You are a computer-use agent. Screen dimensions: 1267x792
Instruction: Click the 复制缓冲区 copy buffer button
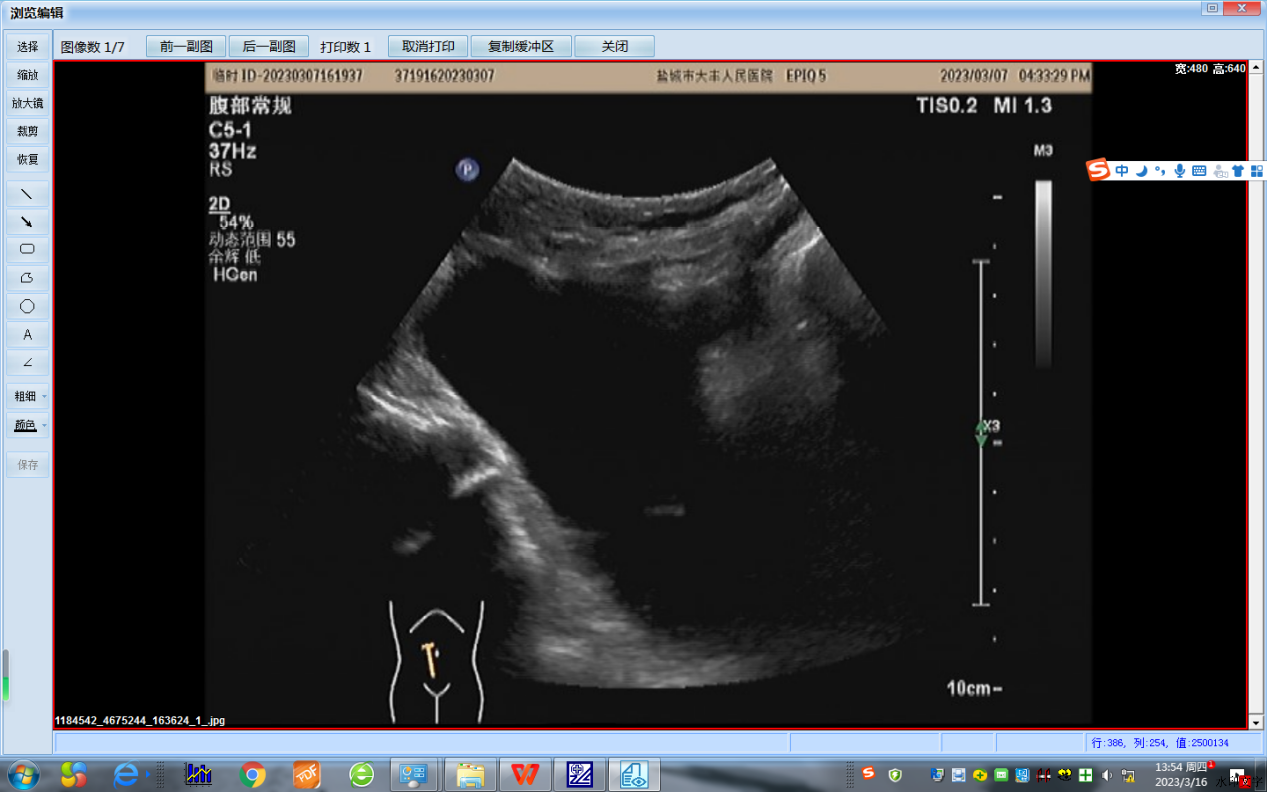[x=521, y=47]
